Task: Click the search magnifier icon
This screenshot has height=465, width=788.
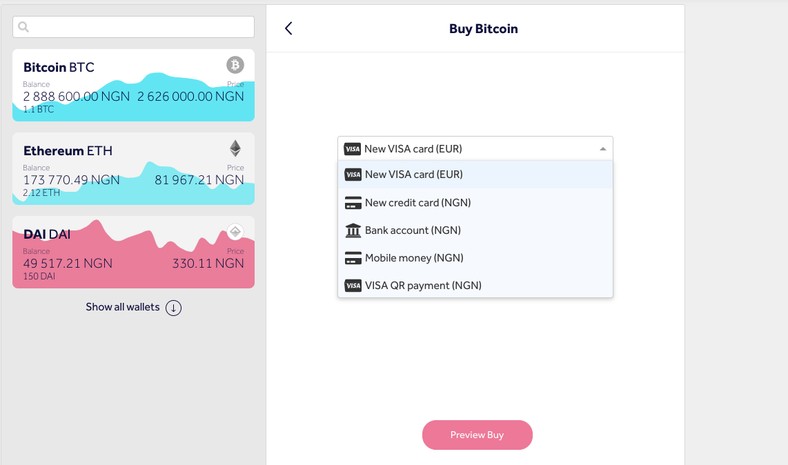Action: (x=24, y=27)
